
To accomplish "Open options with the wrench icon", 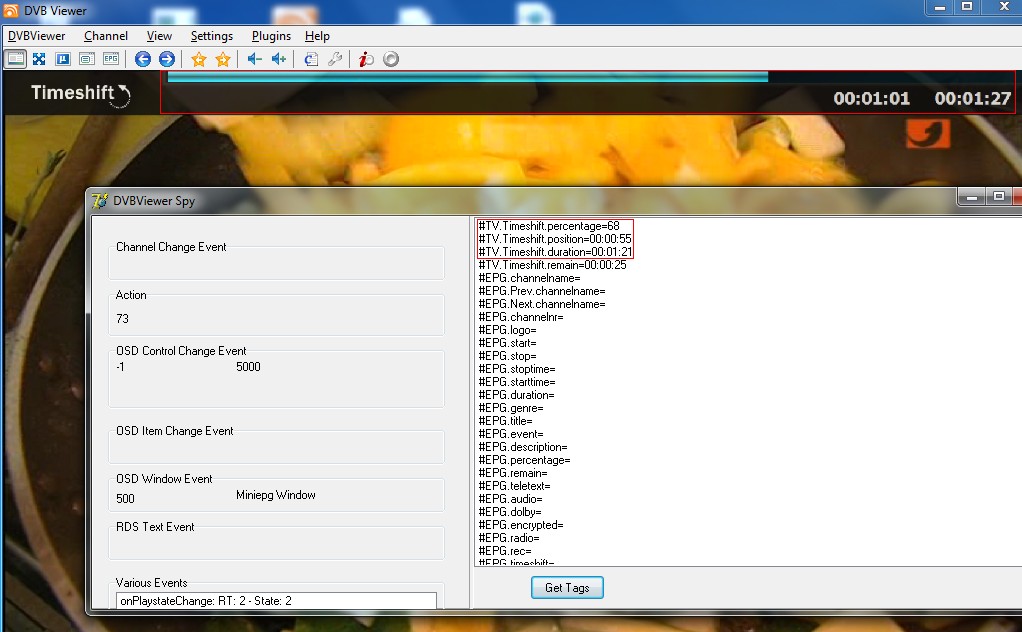I will (335, 59).
